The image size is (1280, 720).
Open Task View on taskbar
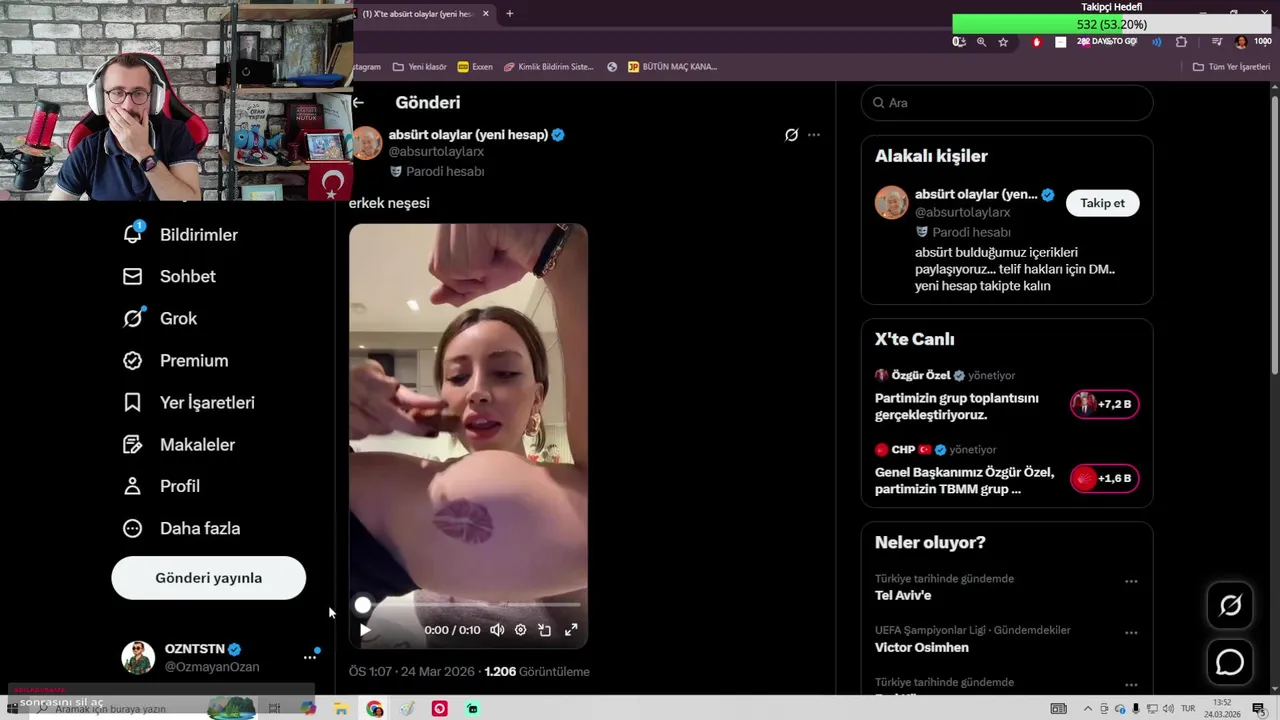tap(275, 709)
